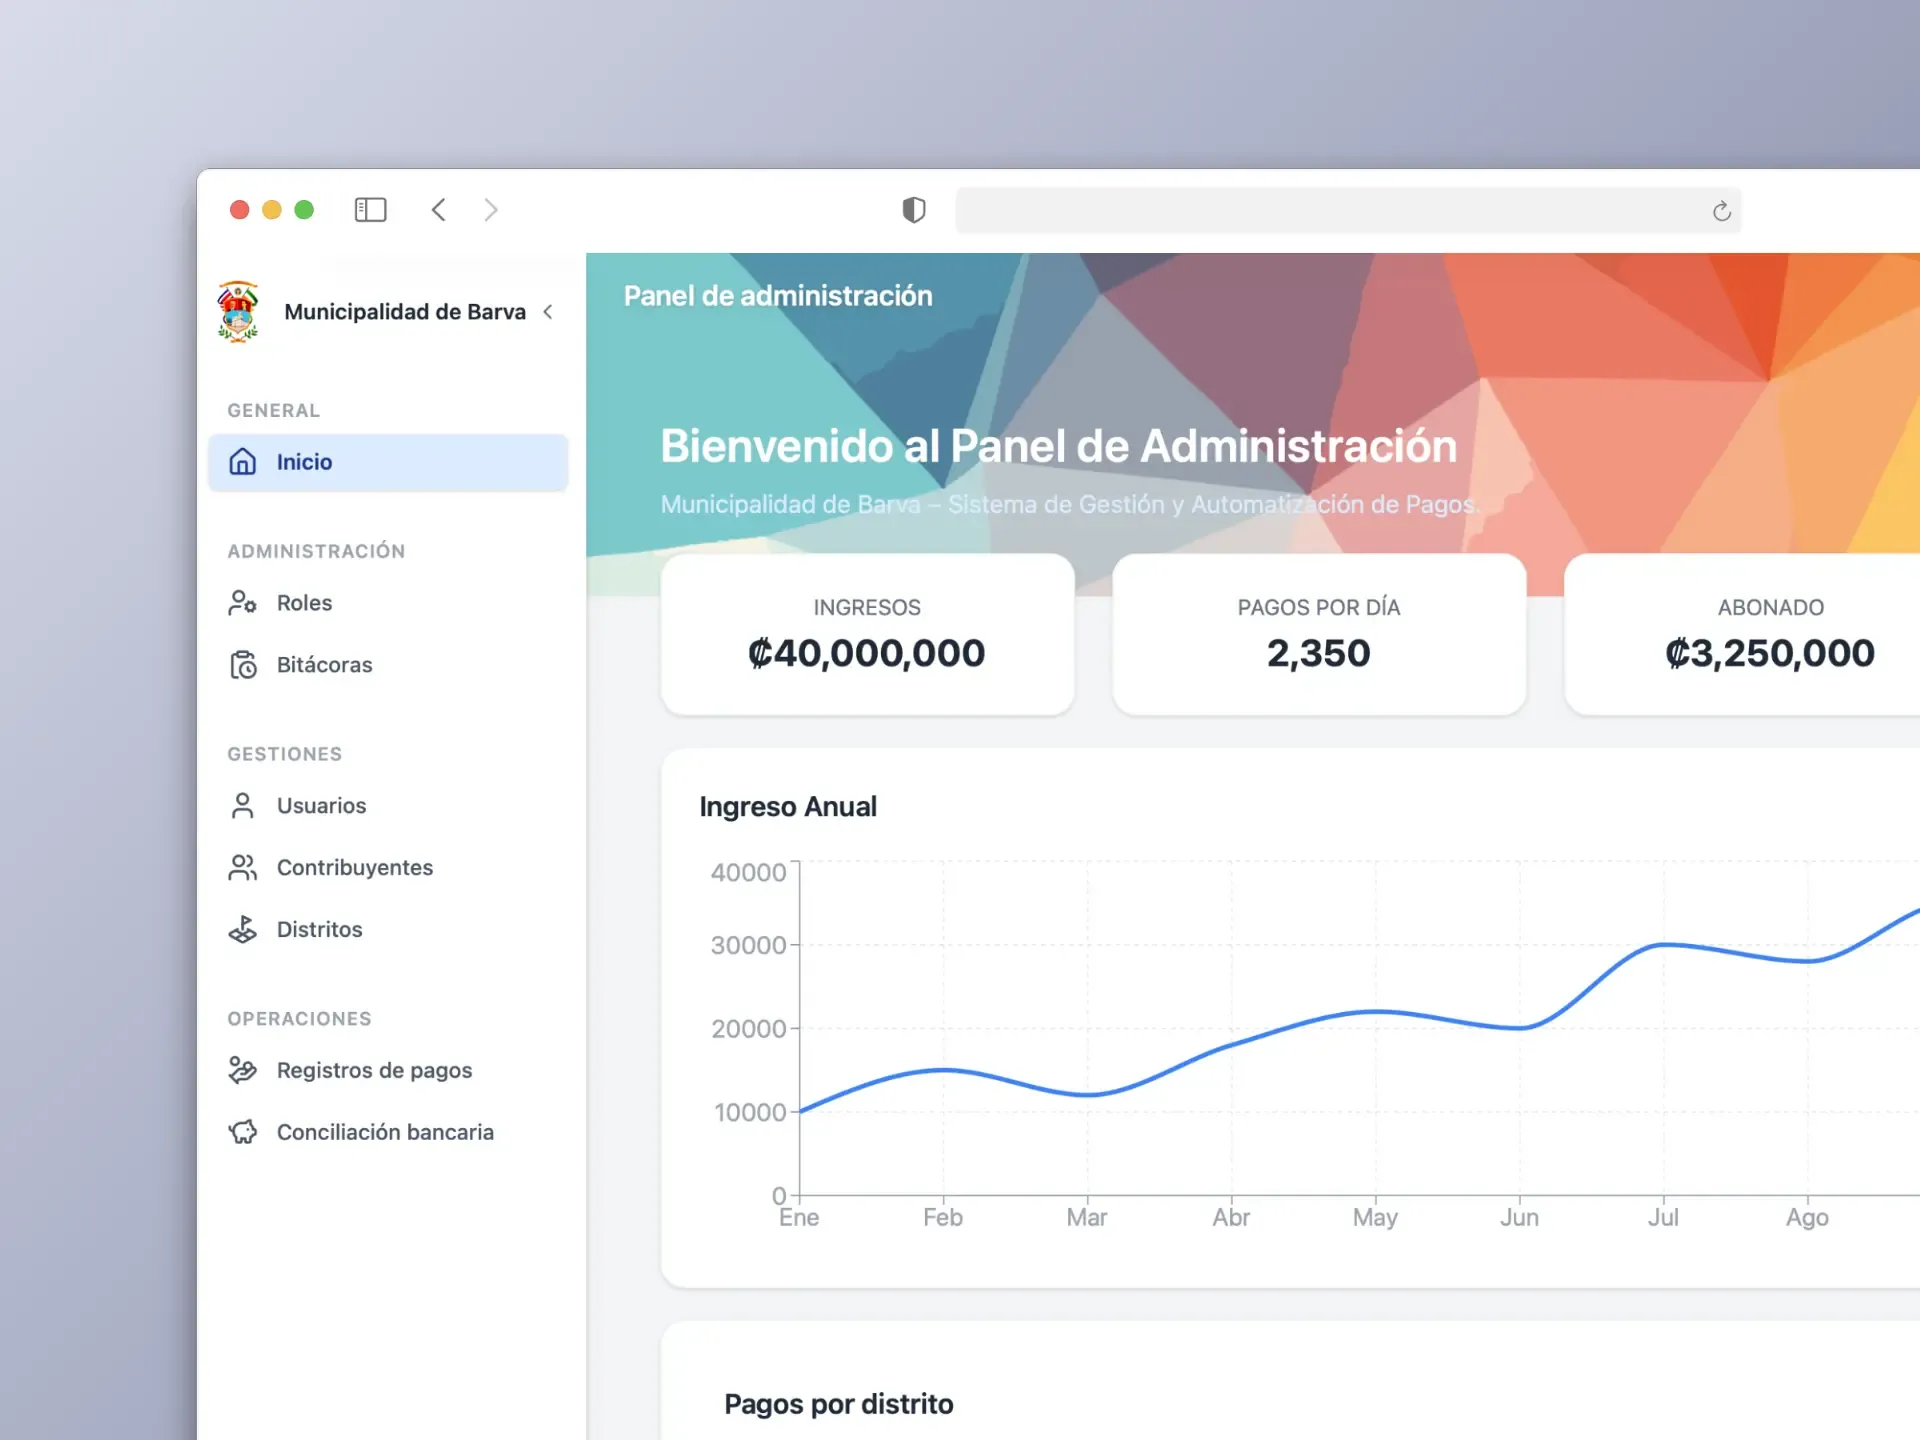The width and height of the screenshot is (1920, 1440).
Task: Select the Roles icon in sidebar
Action: 242,602
